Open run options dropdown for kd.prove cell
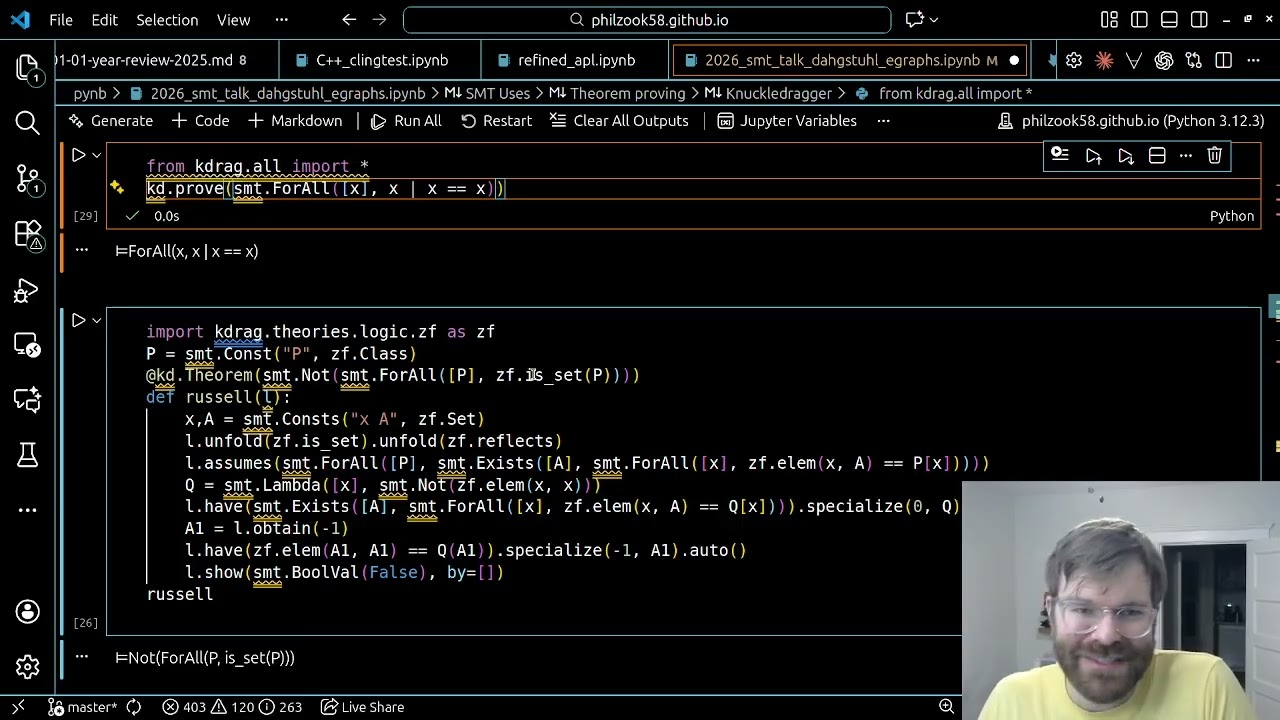 coord(97,155)
